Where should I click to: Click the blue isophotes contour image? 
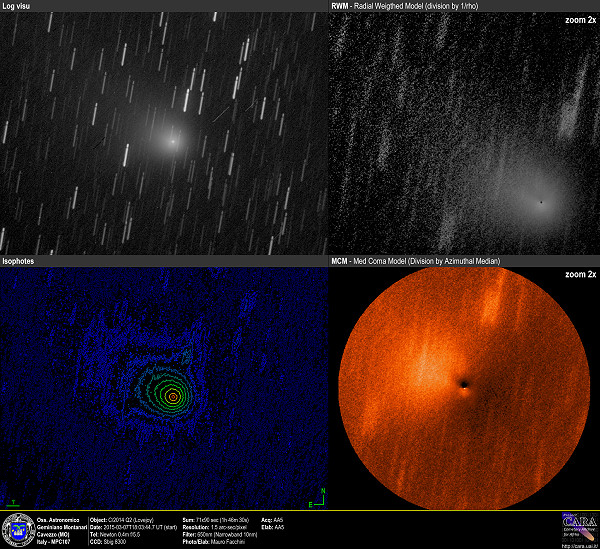point(164,388)
